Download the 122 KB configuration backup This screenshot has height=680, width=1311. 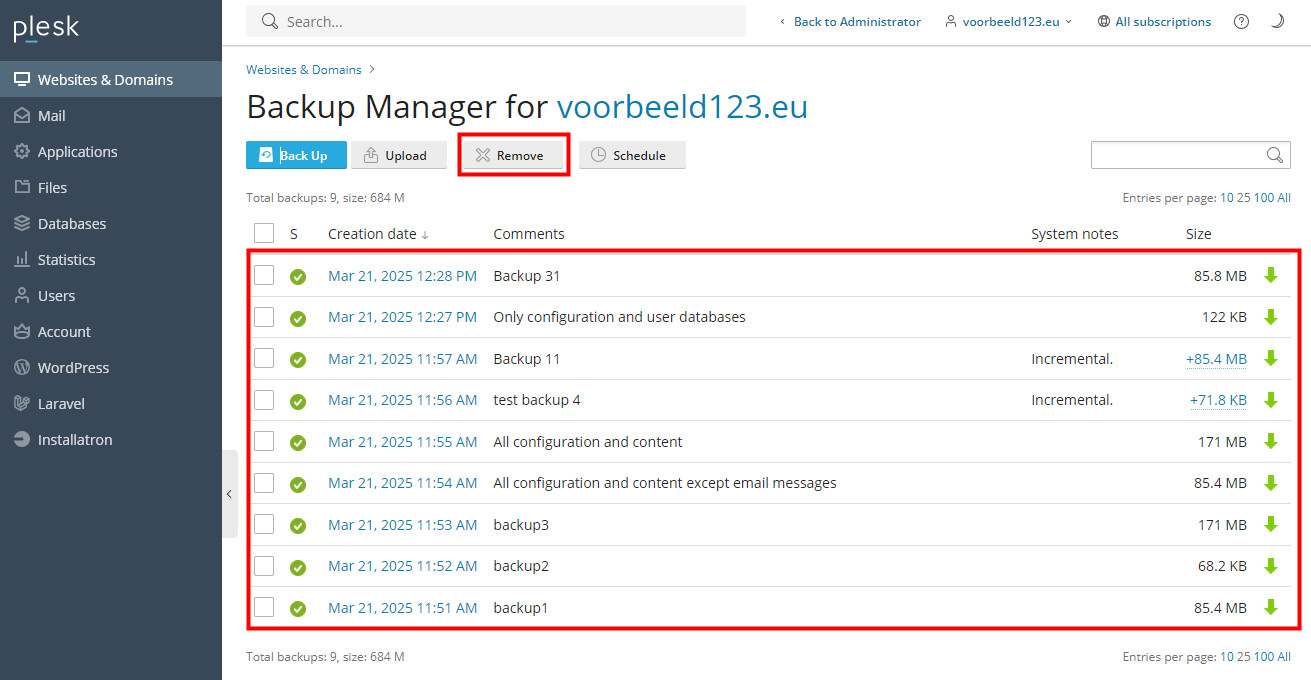[1271, 317]
